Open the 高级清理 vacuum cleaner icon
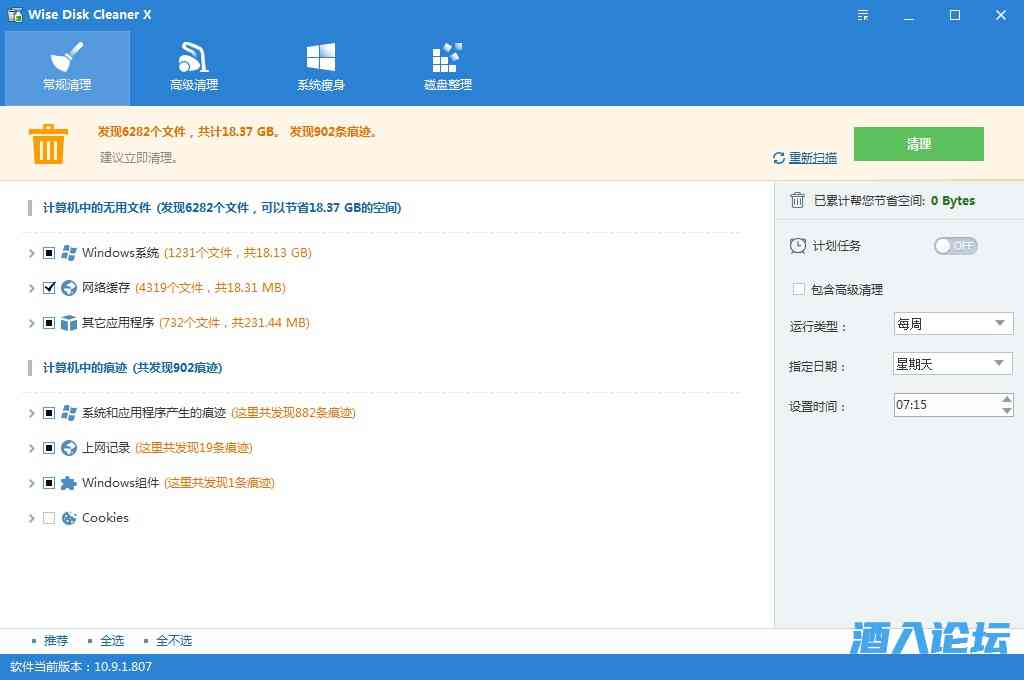This screenshot has height=680, width=1024. point(193,57)
